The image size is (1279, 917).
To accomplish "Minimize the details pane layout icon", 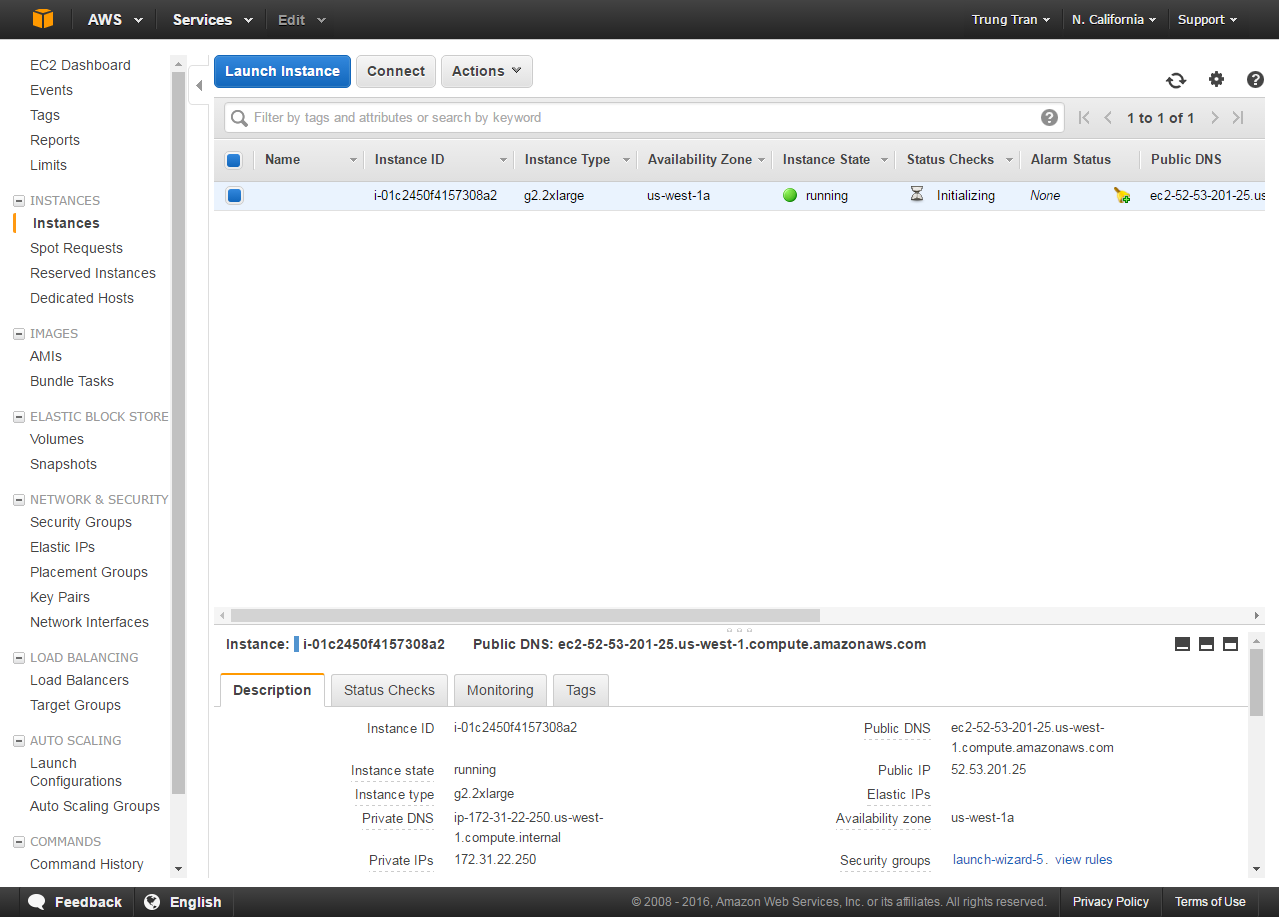I will [1182, 644].
